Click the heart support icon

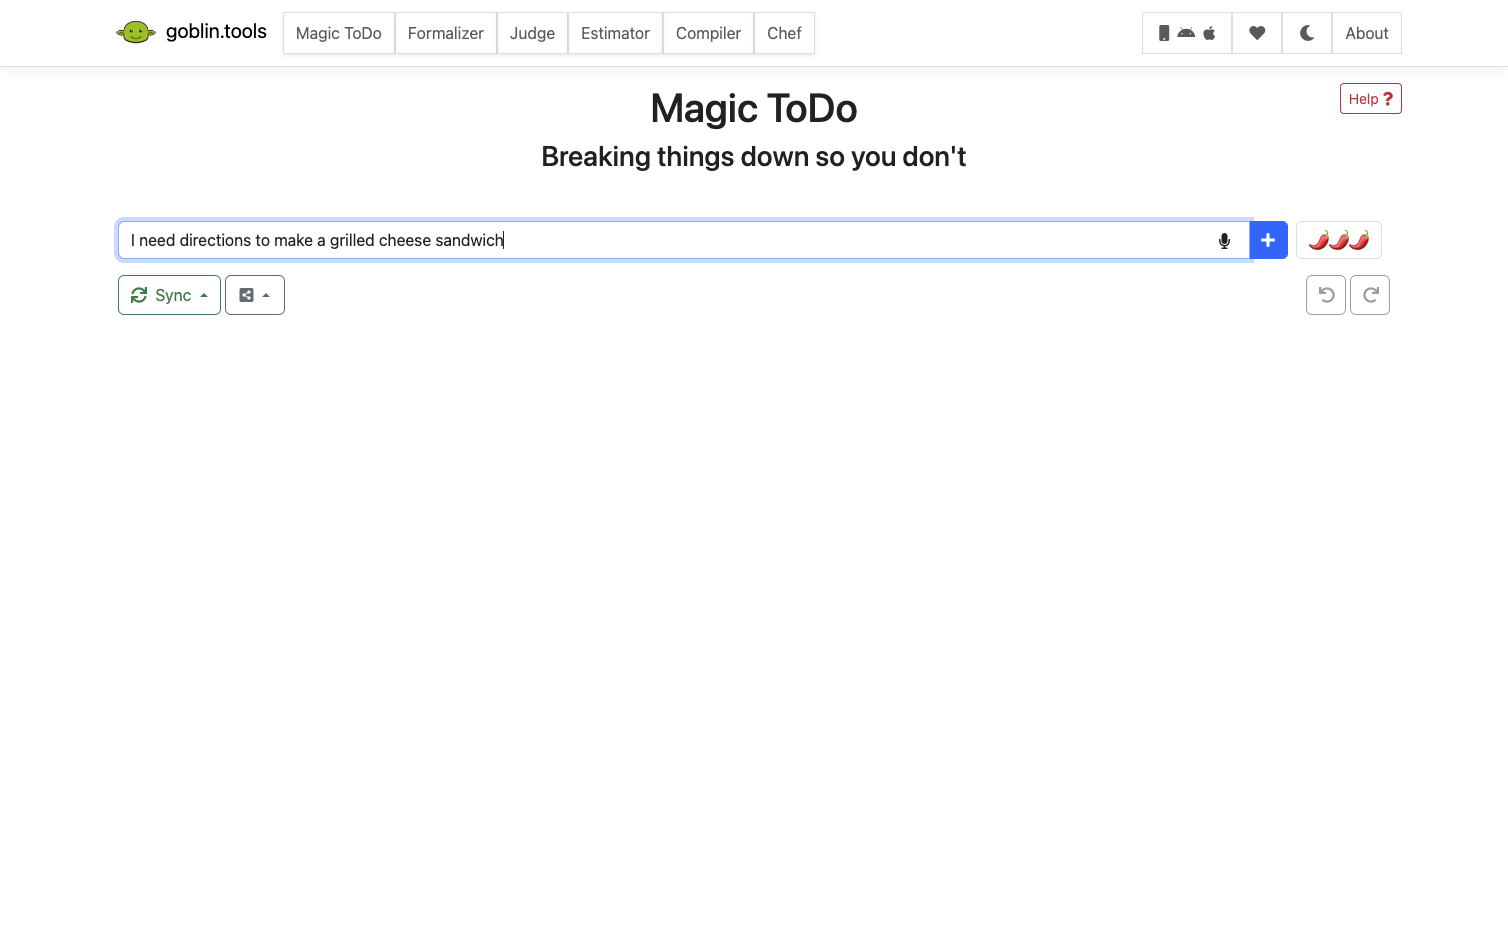click(x=1257, y=33)
